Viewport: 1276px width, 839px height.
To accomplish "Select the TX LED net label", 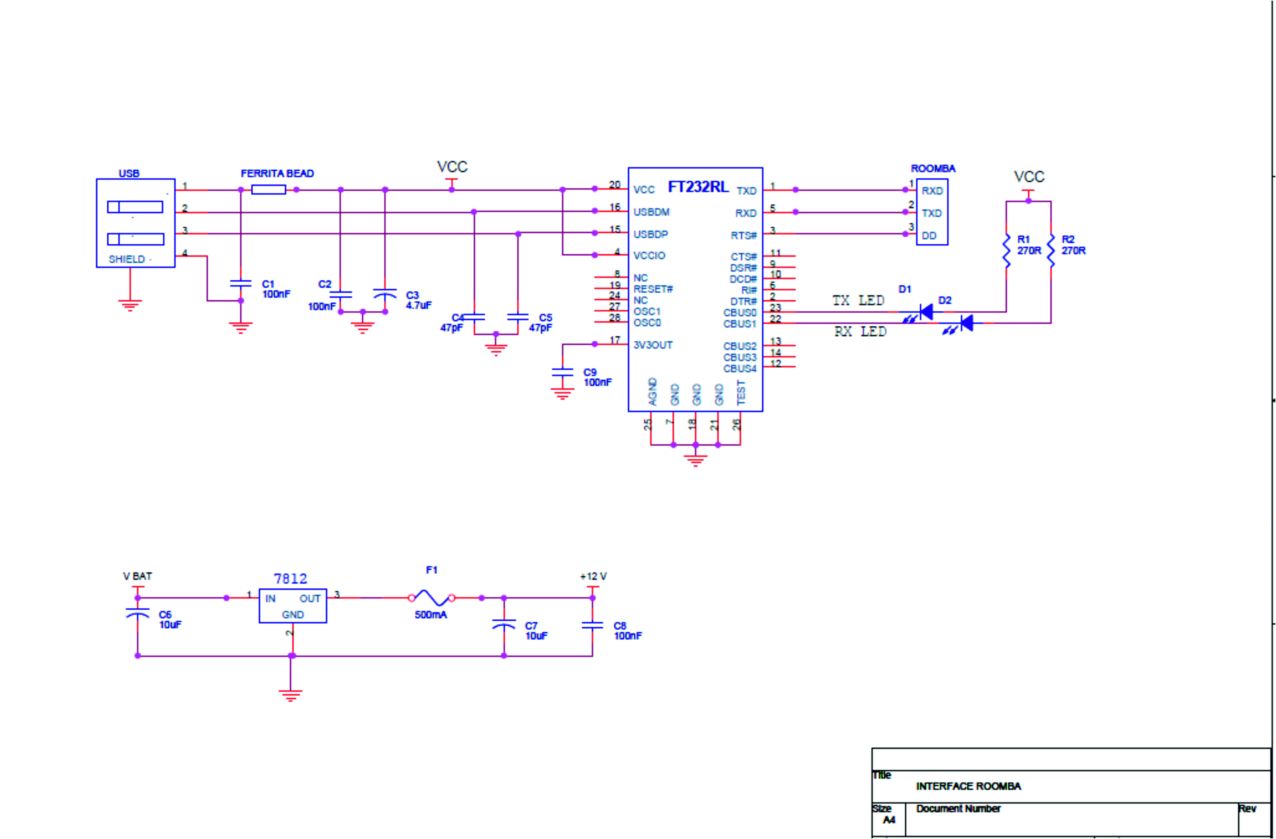I will click(859, 300).
